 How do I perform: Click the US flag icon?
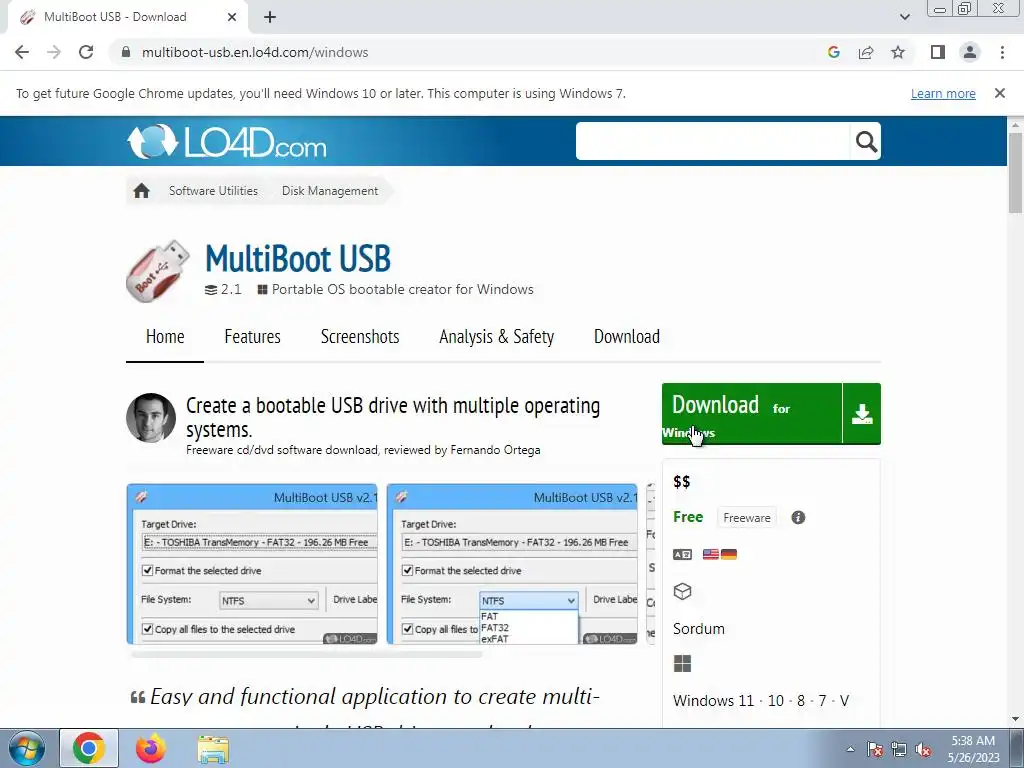711,554
